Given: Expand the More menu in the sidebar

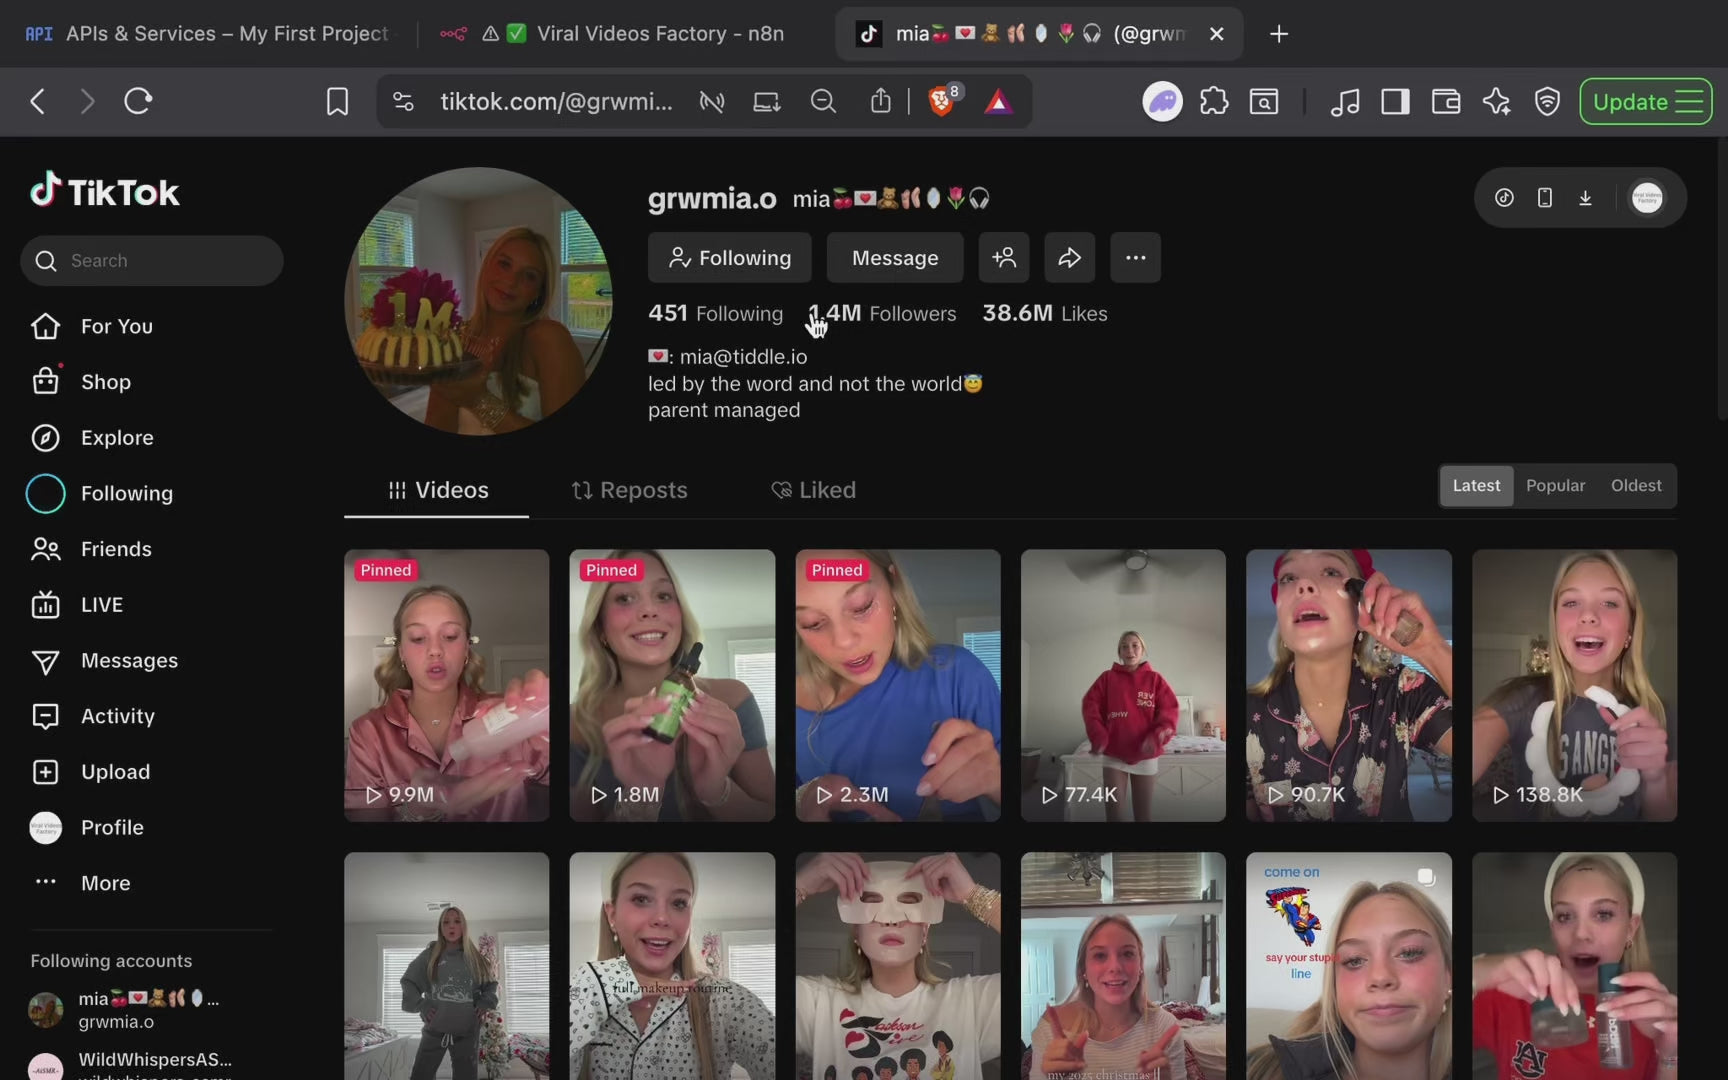Looking at the screenshot, I should [105, 883].
